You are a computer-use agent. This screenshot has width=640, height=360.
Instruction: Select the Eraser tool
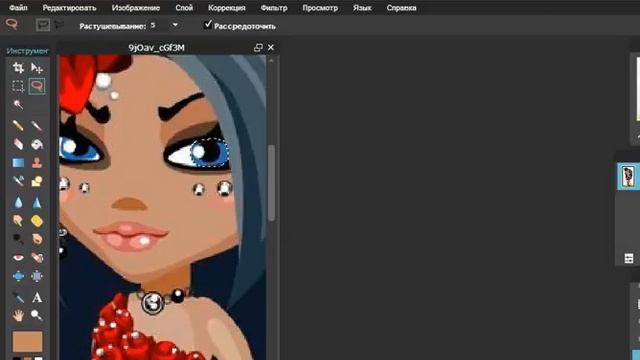pos(18,144)
